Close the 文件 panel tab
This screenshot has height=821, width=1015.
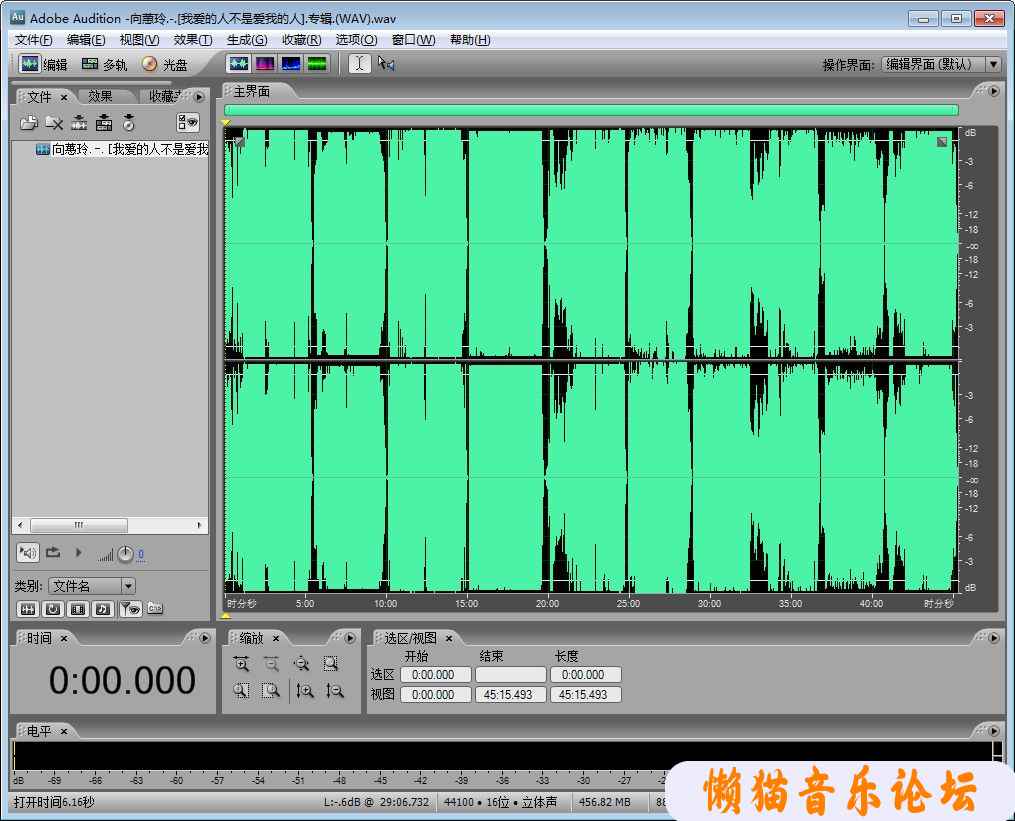64,97
